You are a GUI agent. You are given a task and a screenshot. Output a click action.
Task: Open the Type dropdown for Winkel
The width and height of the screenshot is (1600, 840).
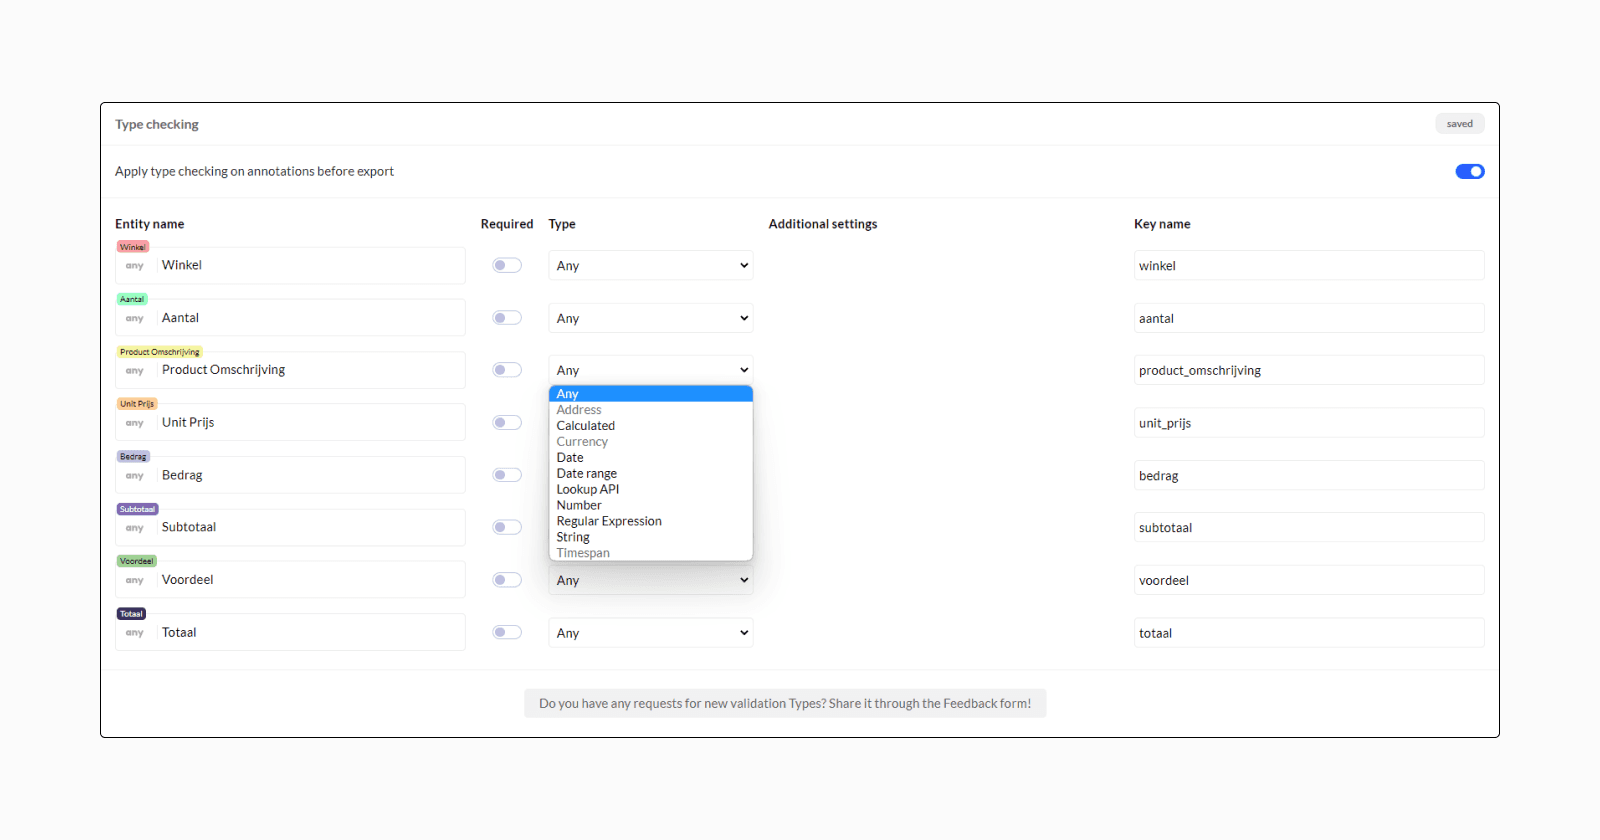click(x=650, y=266)
